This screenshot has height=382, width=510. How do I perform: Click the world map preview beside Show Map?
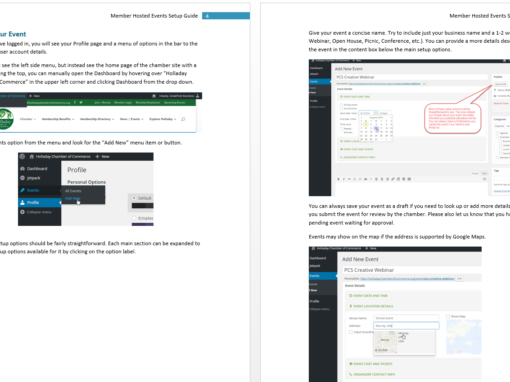464,337
